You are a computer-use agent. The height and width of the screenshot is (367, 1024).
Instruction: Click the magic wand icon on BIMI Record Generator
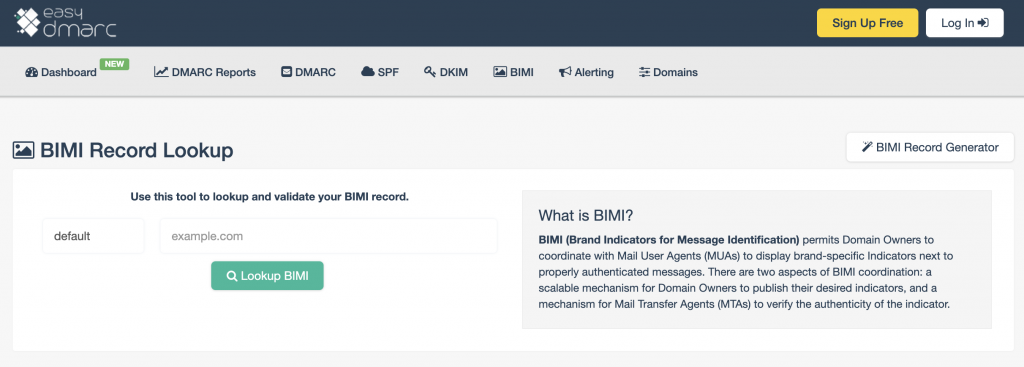[867, 147]
